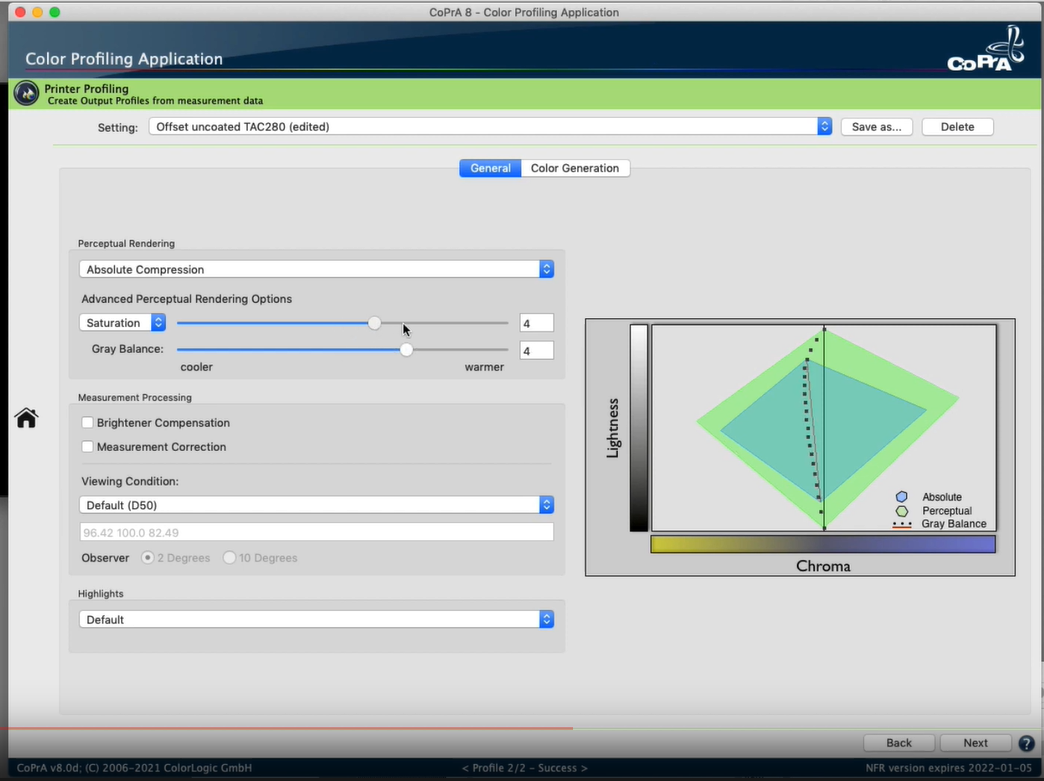Click the 'cooler' slider label
The height and width of the screenshot is (781, 1044).
196,367
